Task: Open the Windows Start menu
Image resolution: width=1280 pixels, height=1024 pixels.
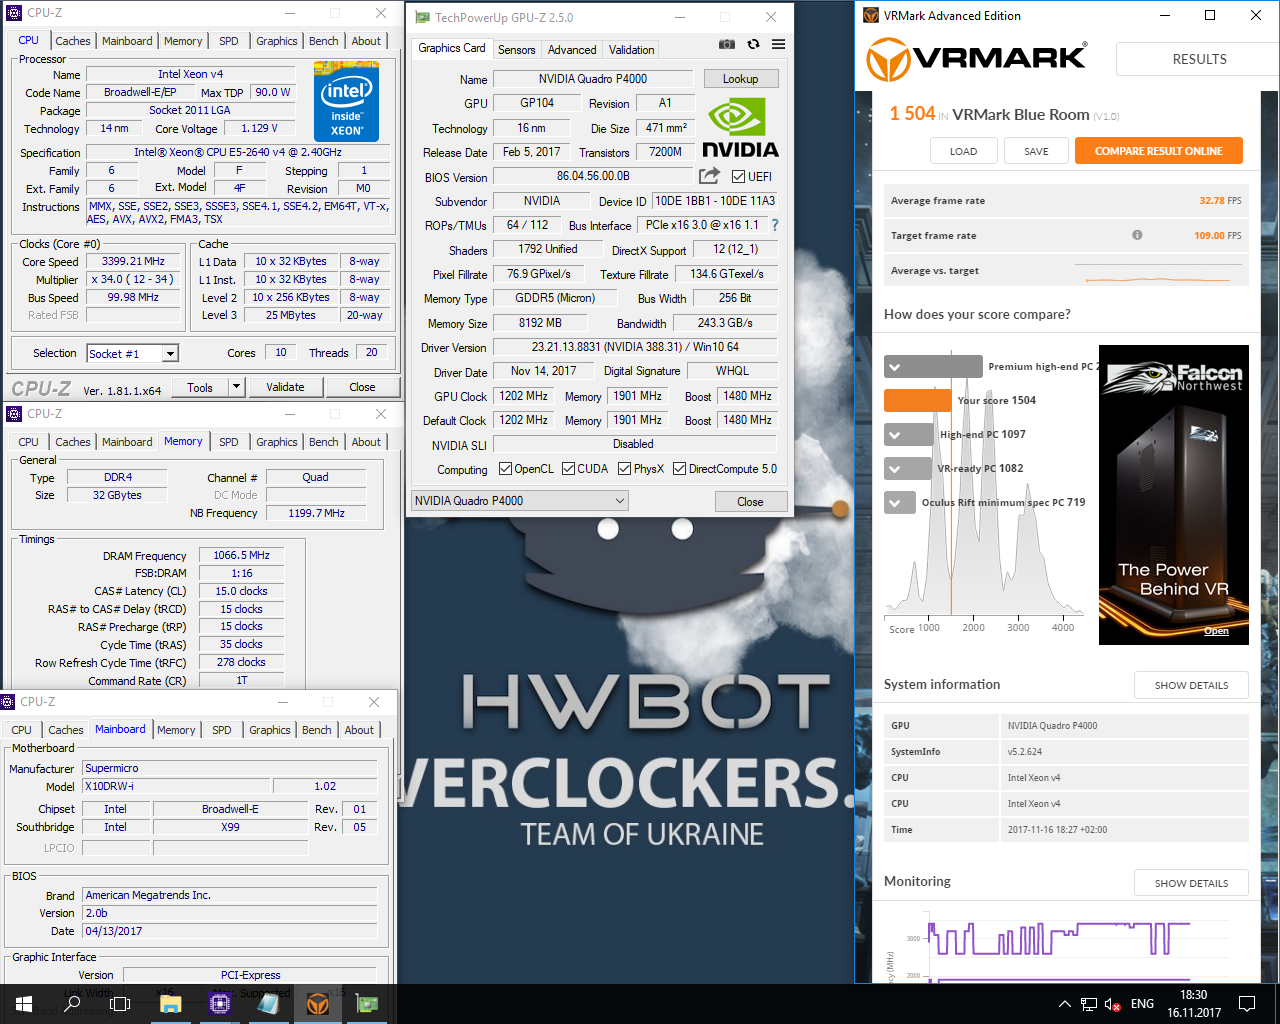Action: tap(24, 1004)
